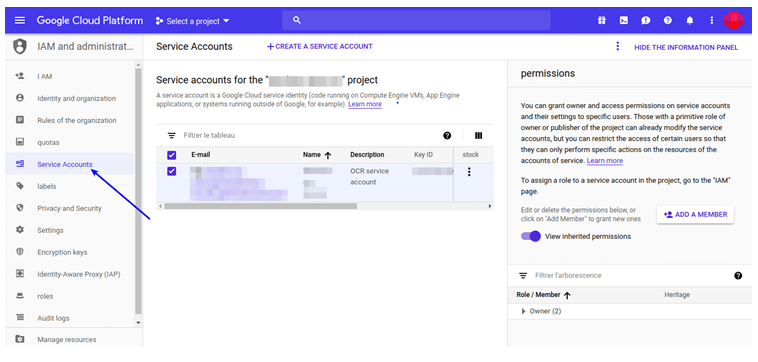
Task: Click the labels tag icon
Action: click(20, 186)
